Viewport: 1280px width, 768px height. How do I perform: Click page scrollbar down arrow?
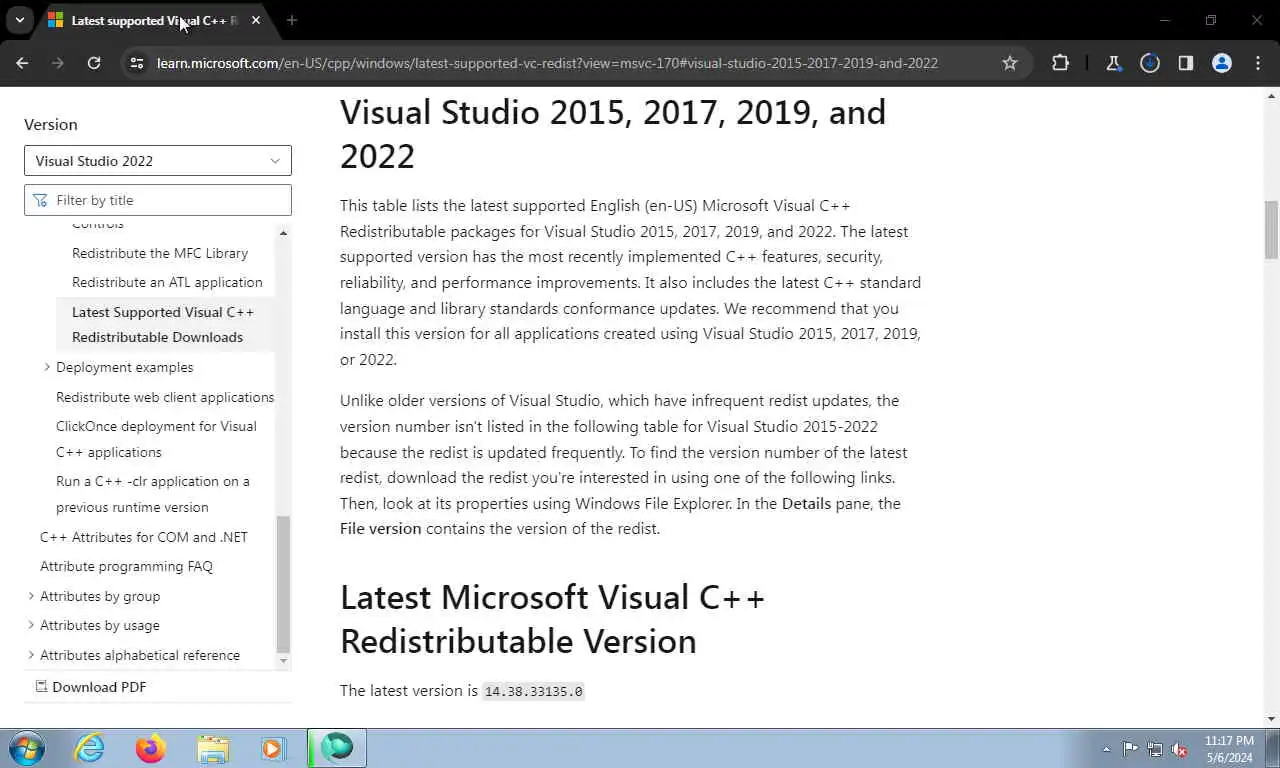(x=1271, y=718)
